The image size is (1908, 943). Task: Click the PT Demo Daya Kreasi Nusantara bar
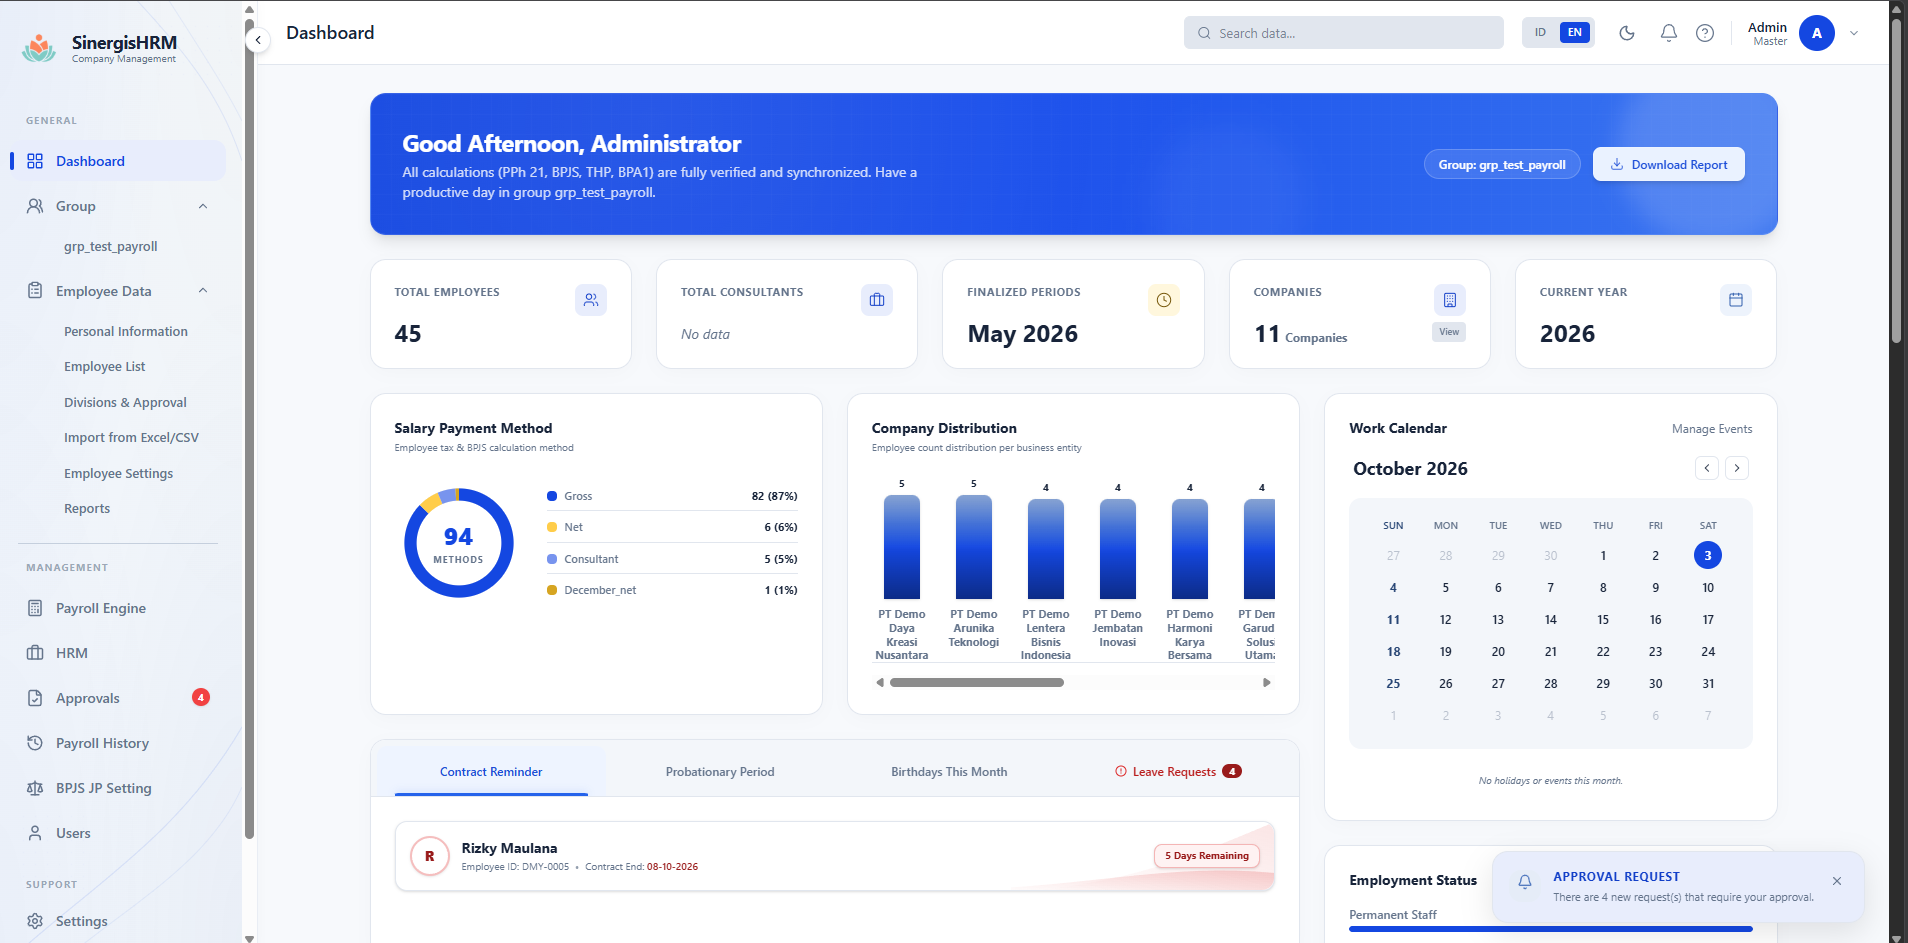[902, 547]
